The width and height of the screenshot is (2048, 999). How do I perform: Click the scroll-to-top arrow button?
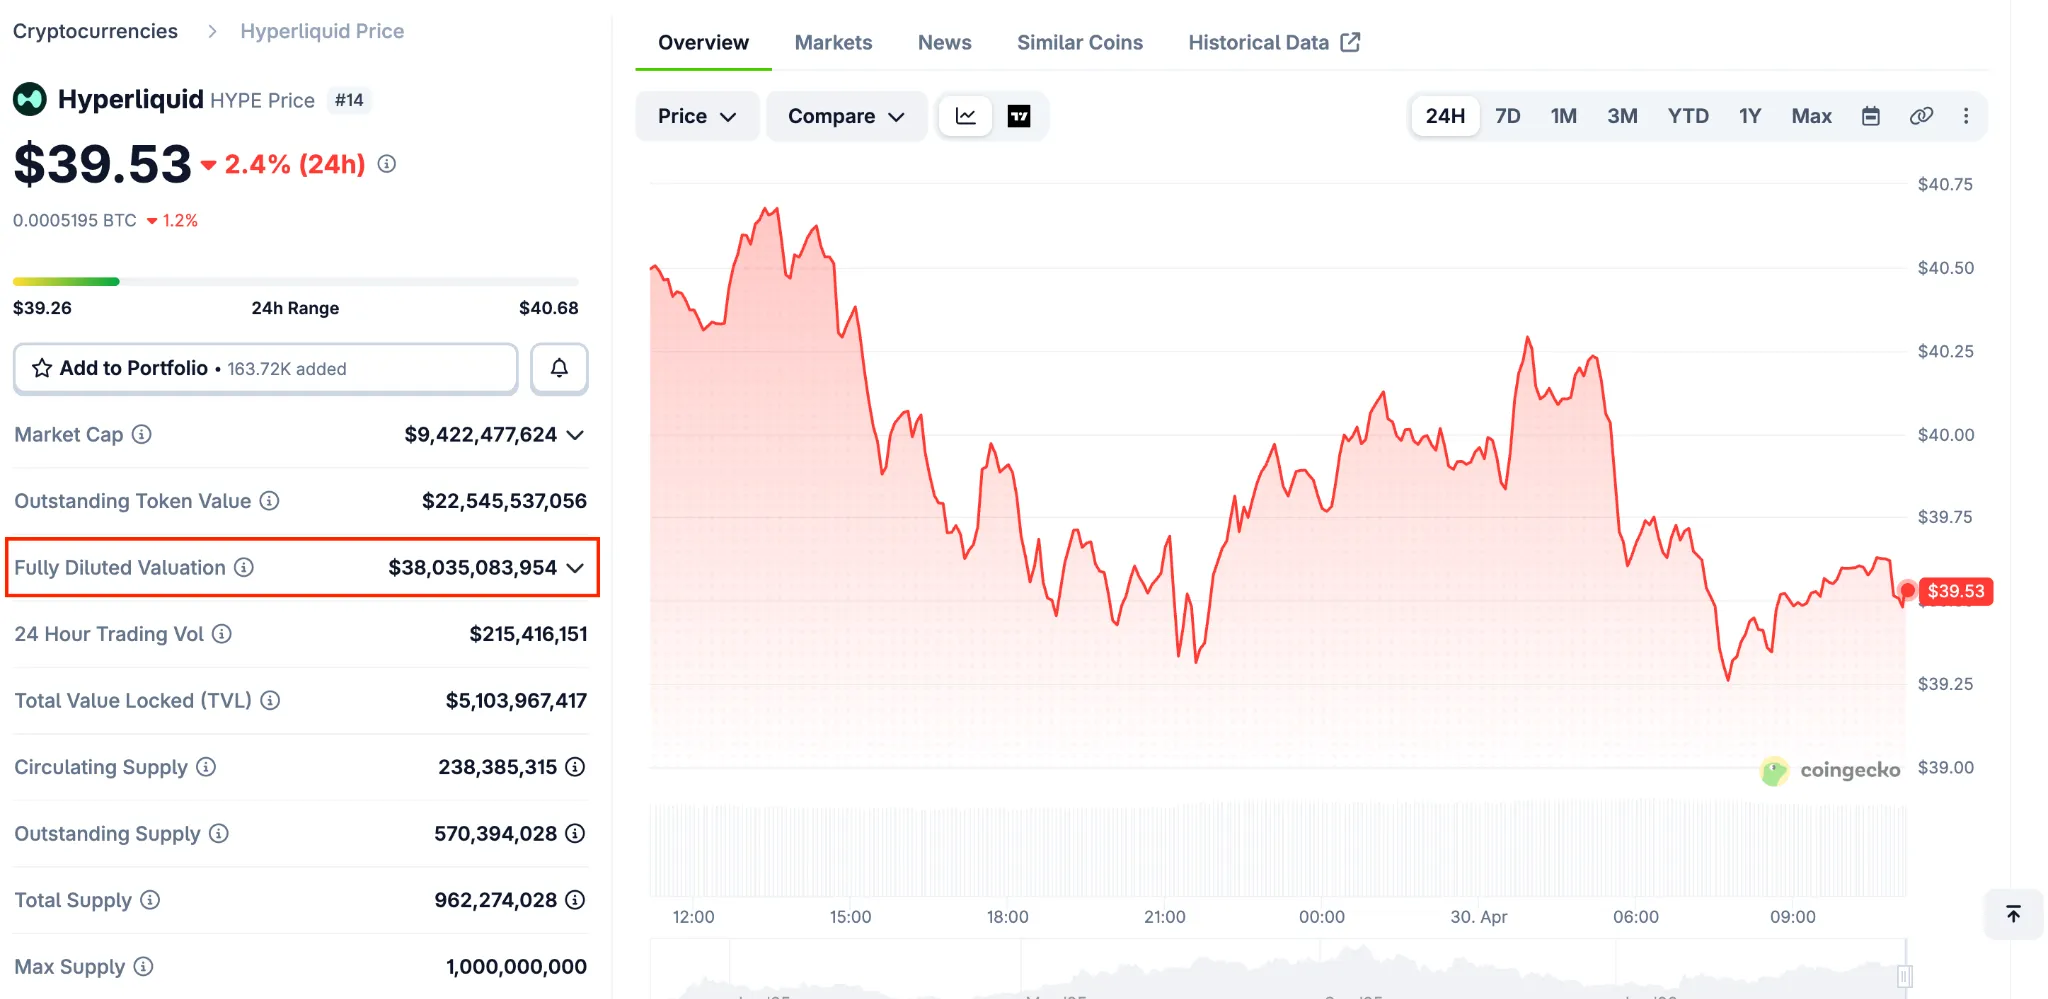click(x=2013, y=914)
